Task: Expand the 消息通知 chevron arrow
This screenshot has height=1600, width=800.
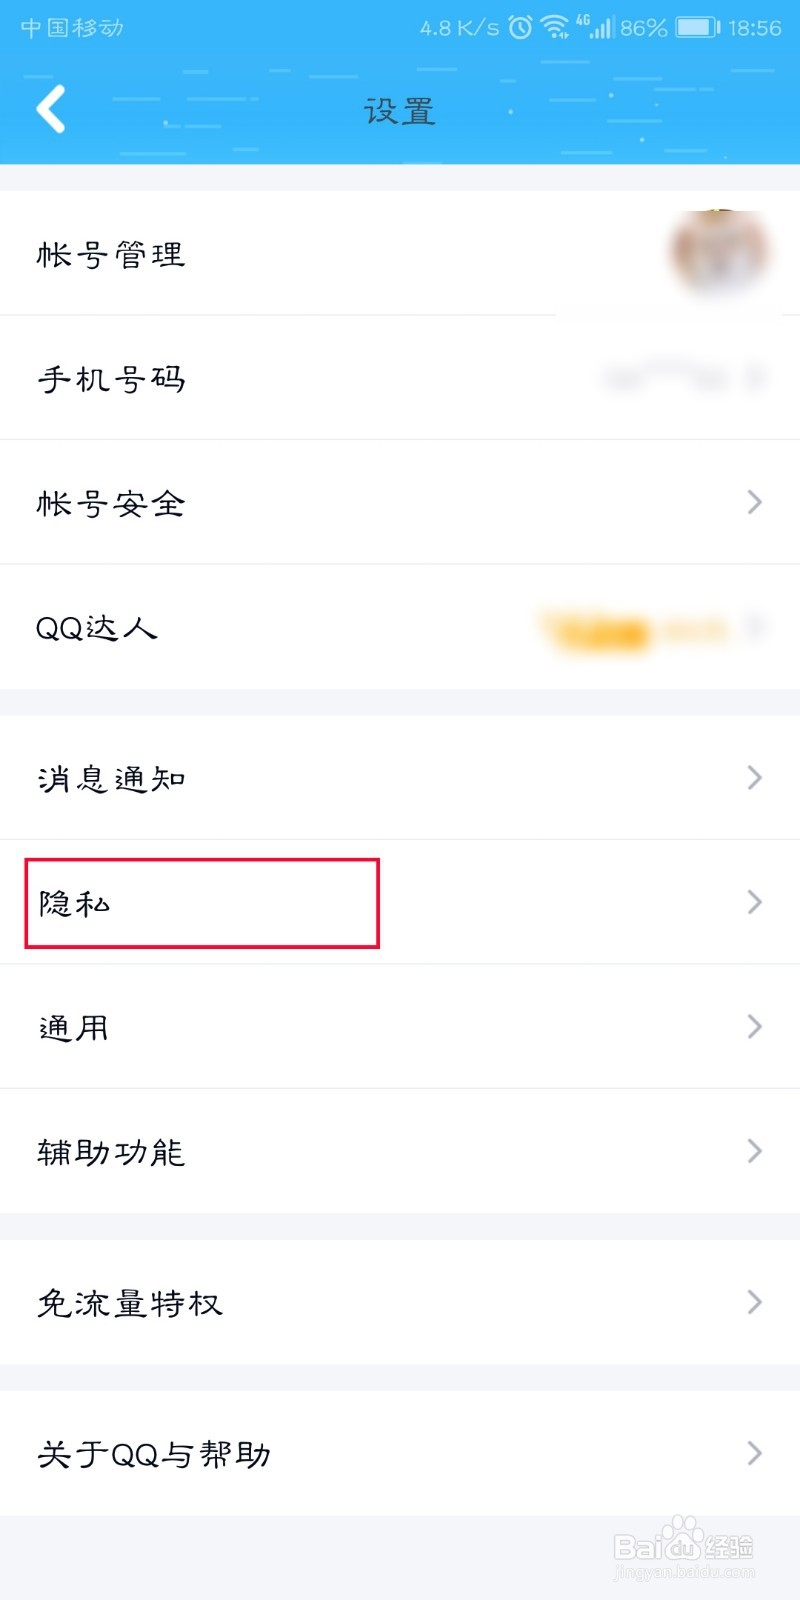Action: pyautogui.click(x=755, y=777)
